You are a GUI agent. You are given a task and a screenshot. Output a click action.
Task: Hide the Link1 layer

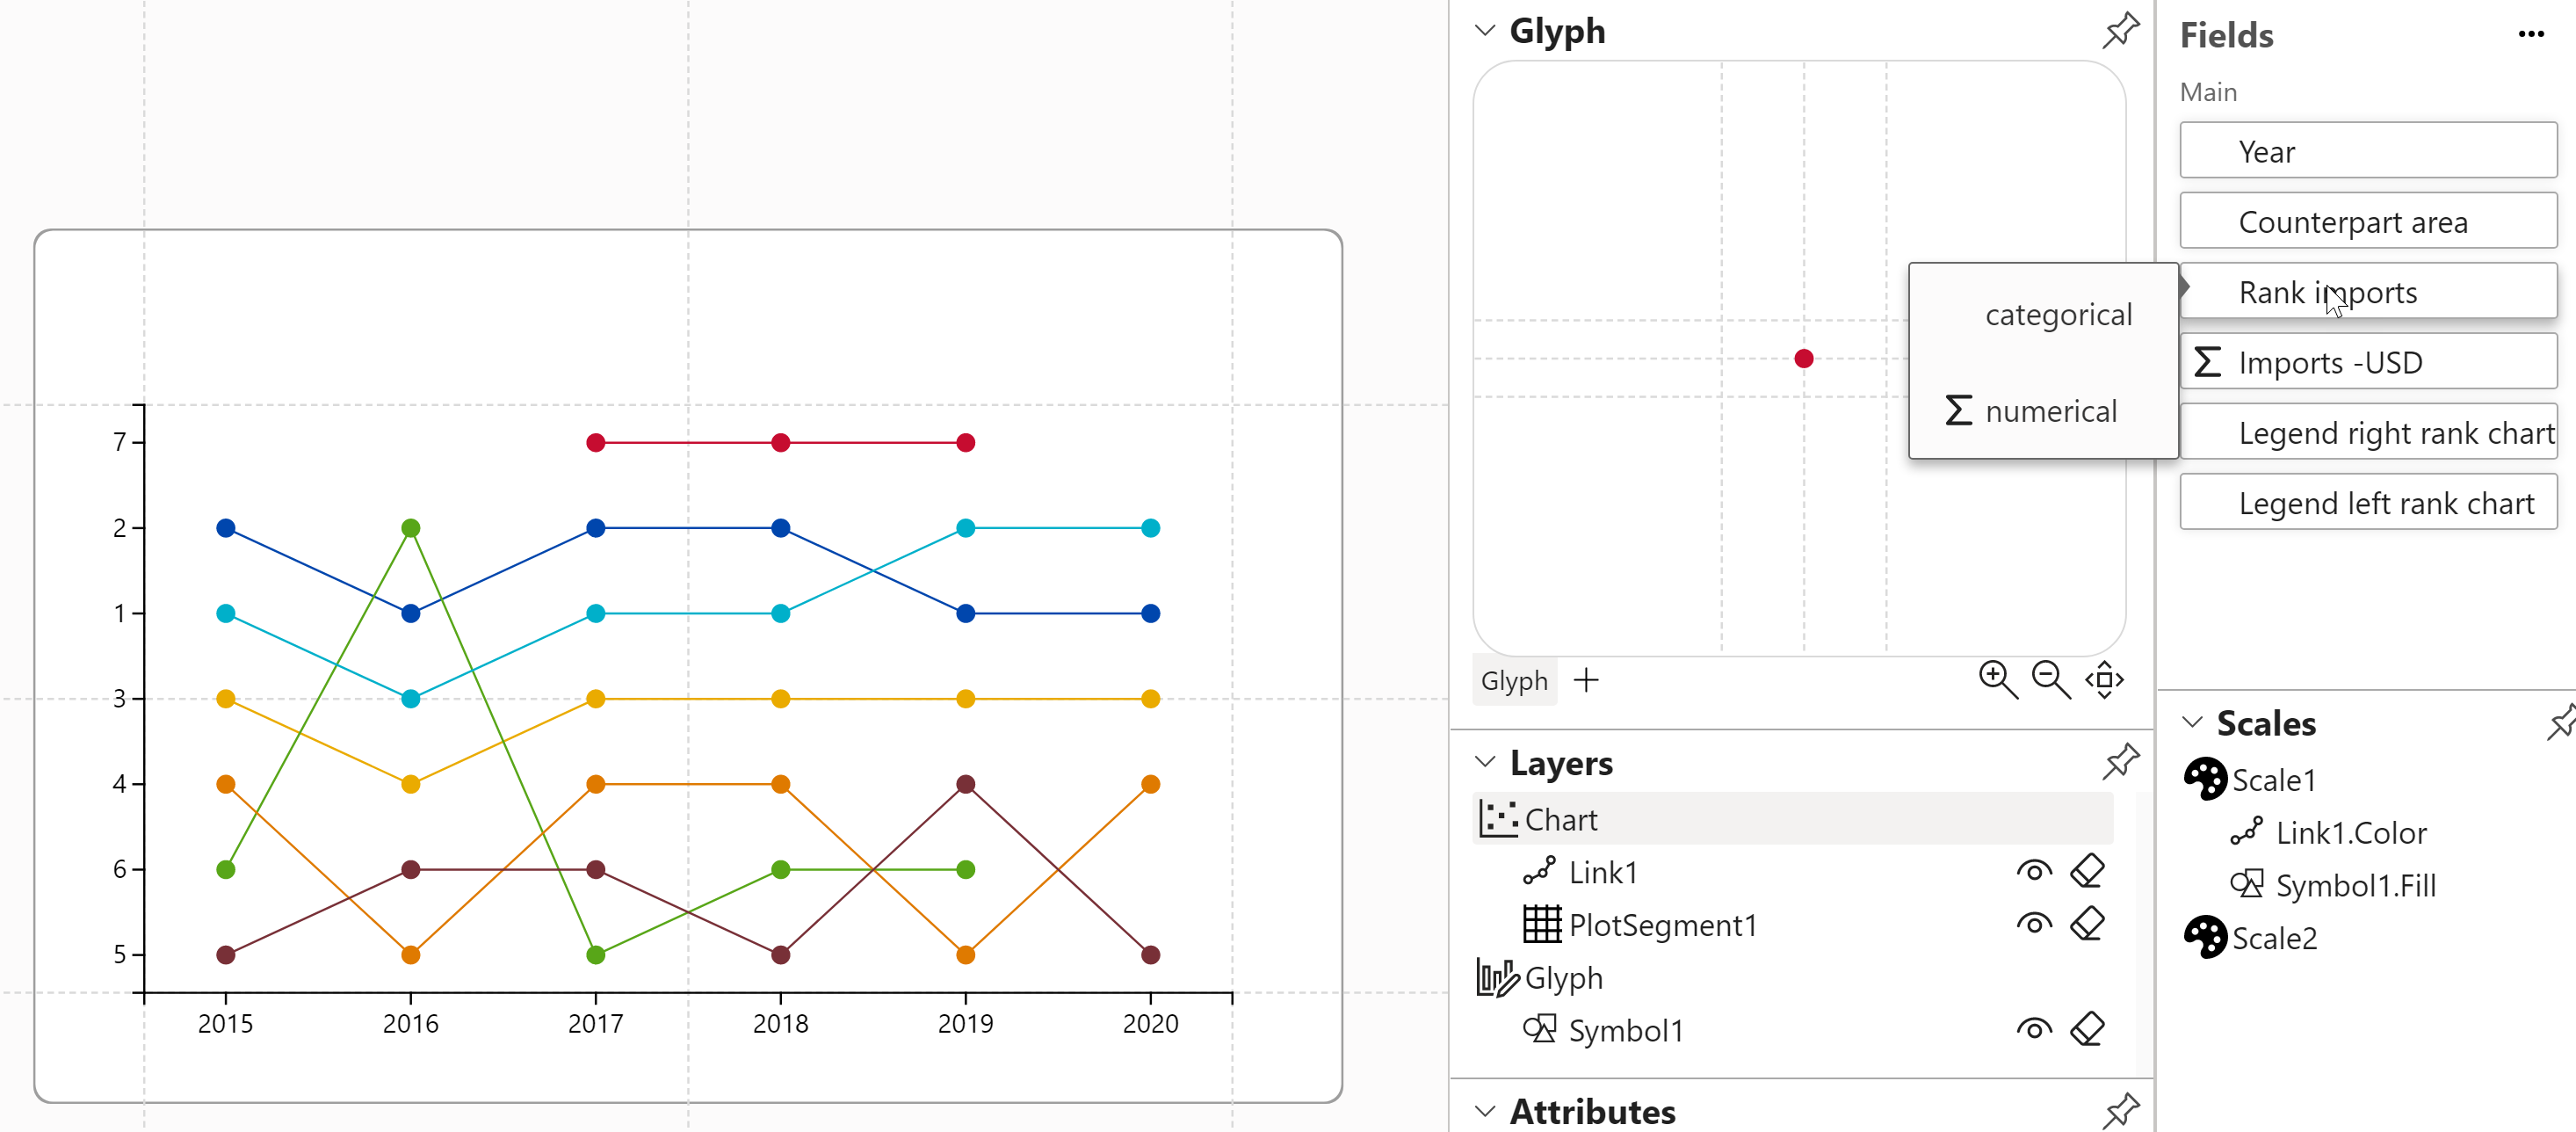(2035, 870)
